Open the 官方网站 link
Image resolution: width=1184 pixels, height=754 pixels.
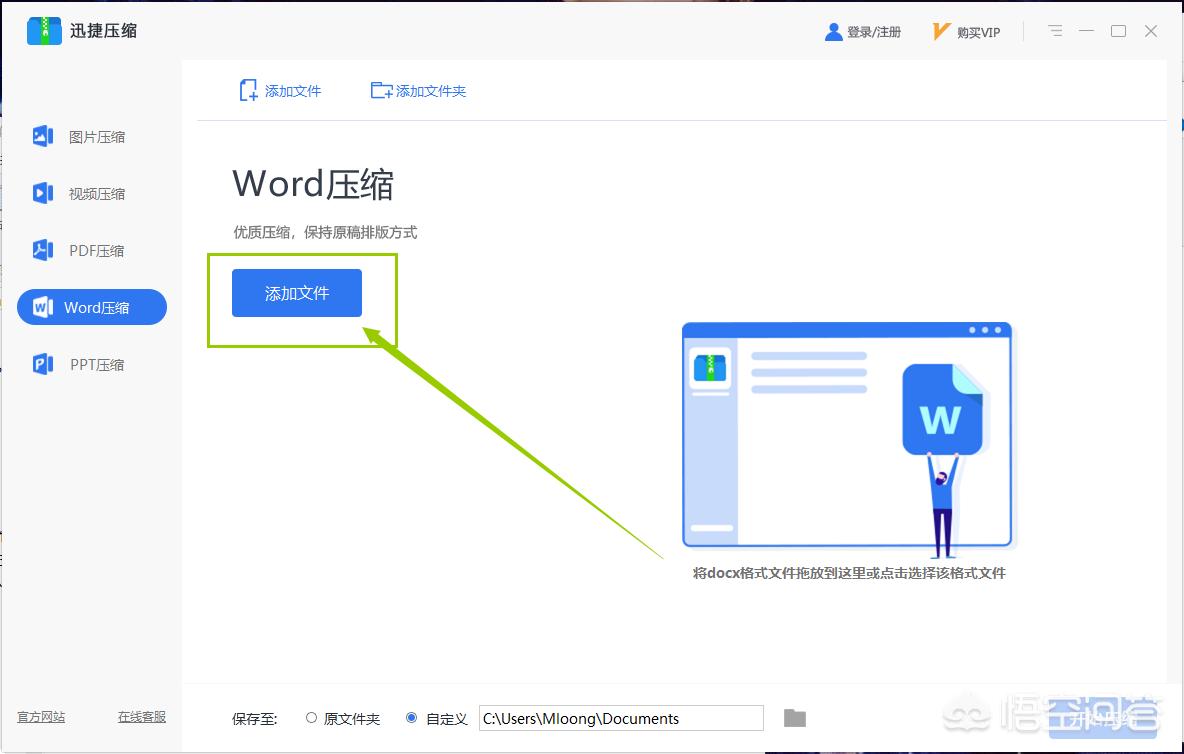tap(40, 717)
